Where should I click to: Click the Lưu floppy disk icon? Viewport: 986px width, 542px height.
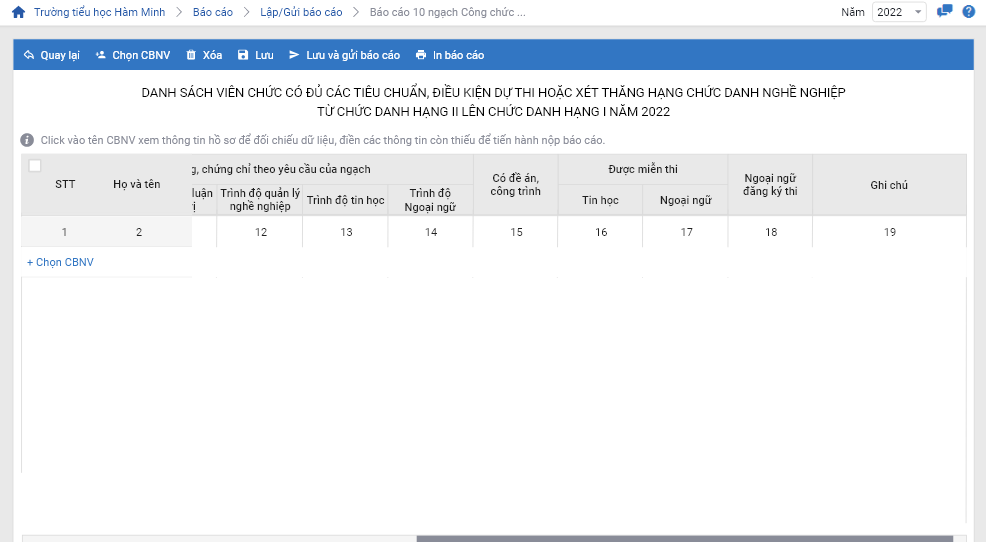(x=243, y=55)
